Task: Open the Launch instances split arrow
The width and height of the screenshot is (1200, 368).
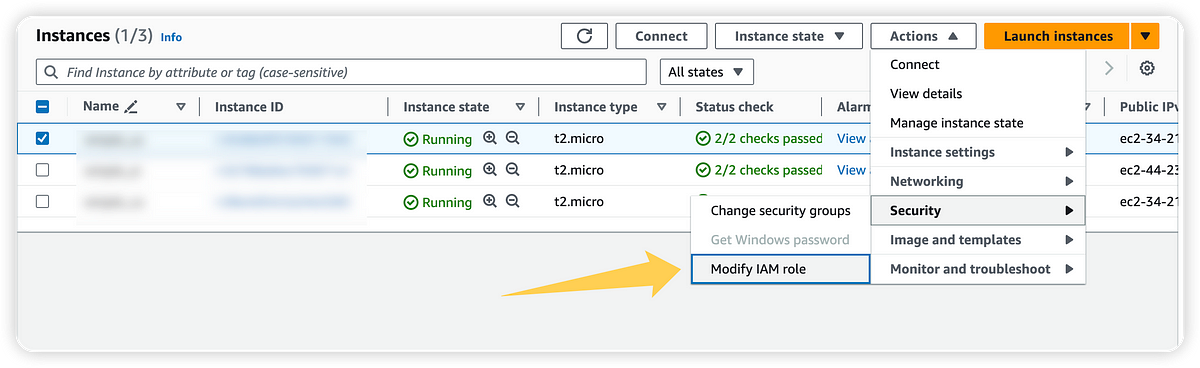Action: [1145, 36]
